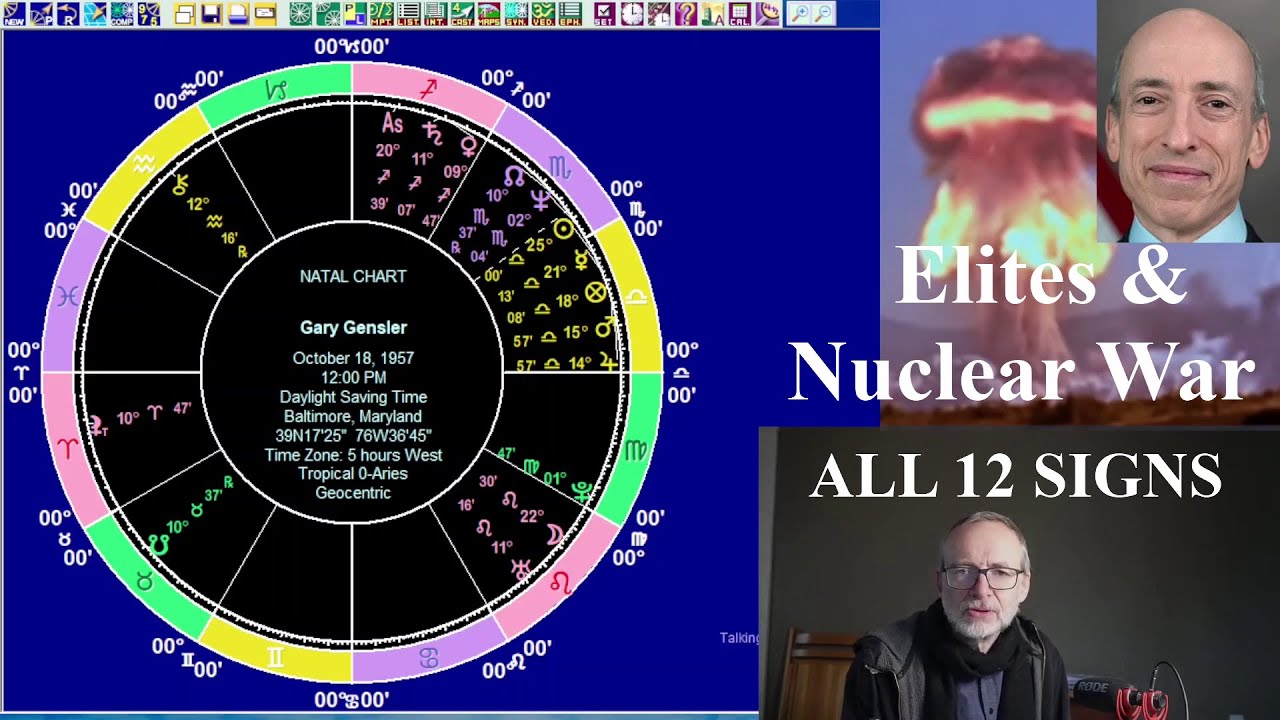Click the printer icon in toolbar
Image resolution: width=1280 pixels, height=720 pixels.
(238, 14)
